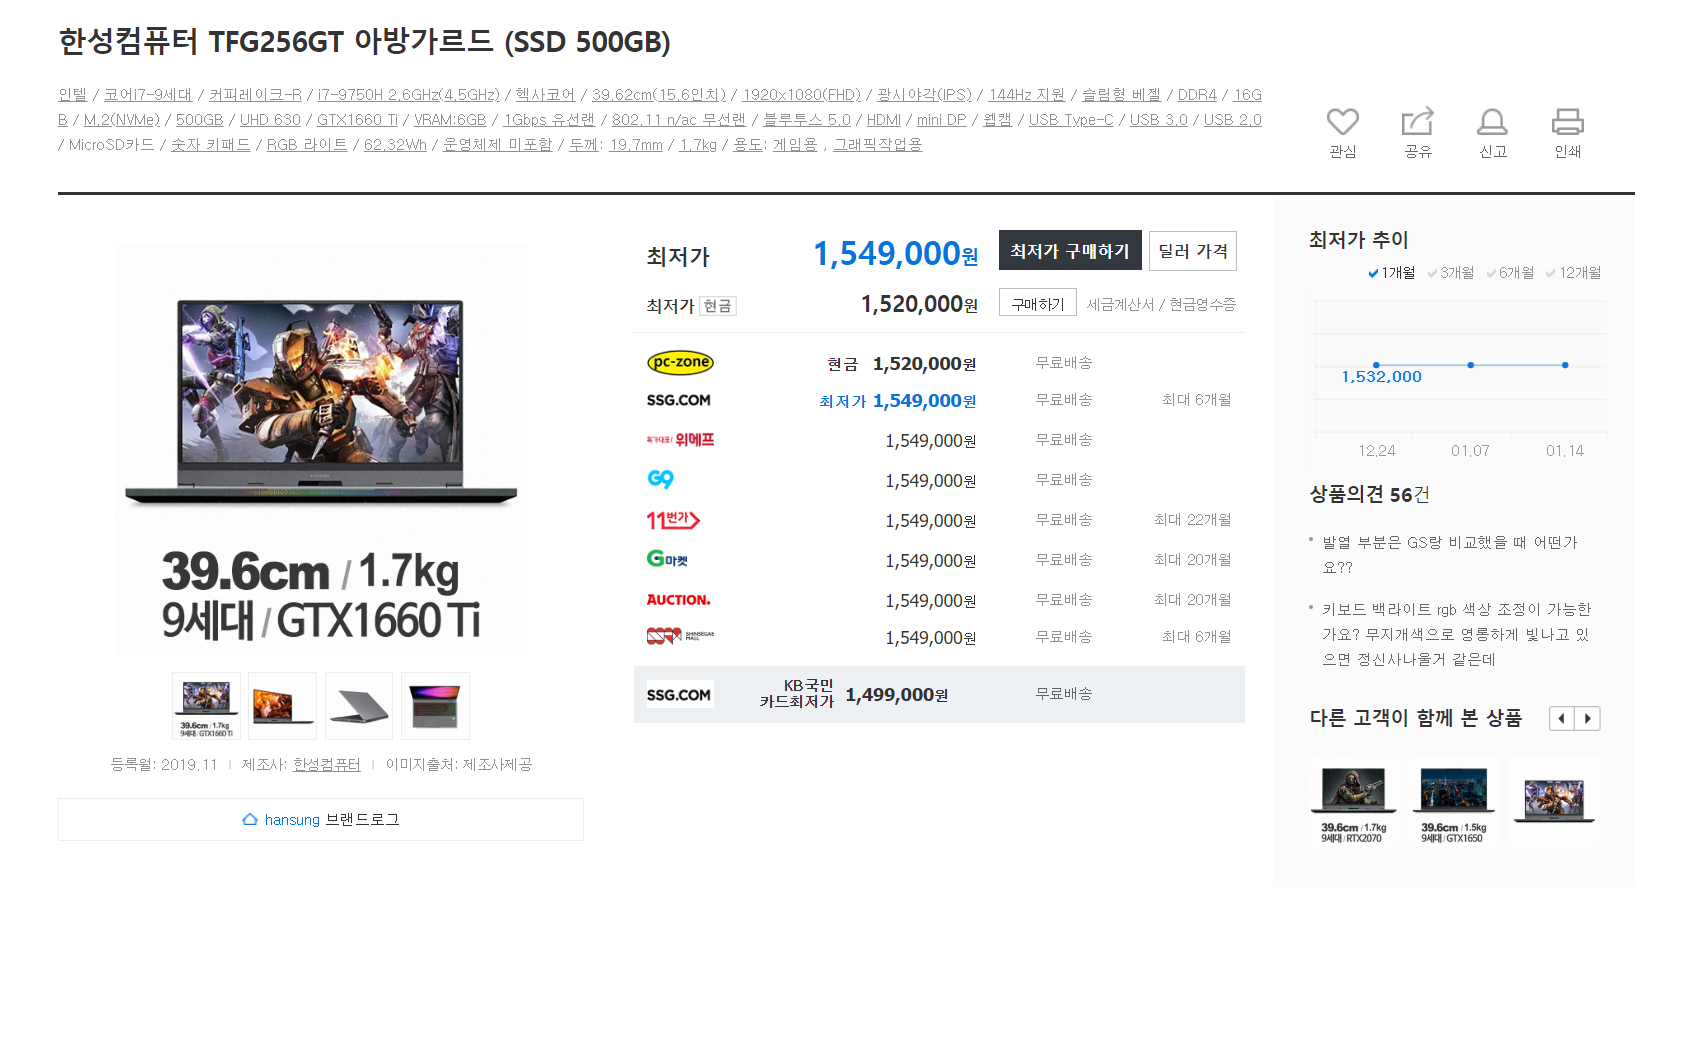Screen dimensions: 1695x1047
Task: Open the hansung 브랜드로그 button
Action: coord(321,819)
